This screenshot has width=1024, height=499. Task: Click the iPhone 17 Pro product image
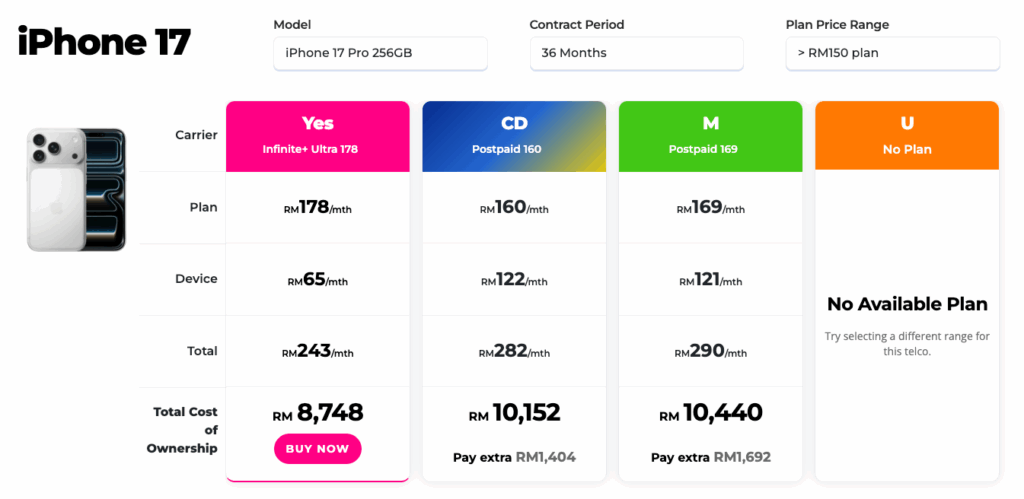pyautogui.click(x=76, y=189)
